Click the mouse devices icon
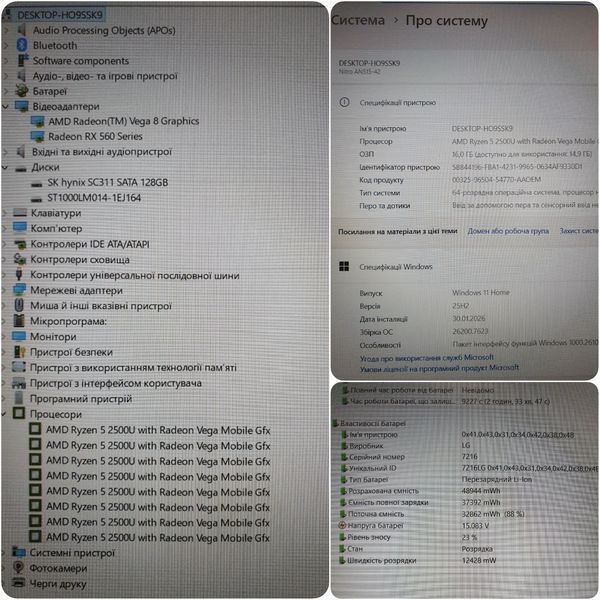This screenshot has width=600, height=600. pos(19,305)
